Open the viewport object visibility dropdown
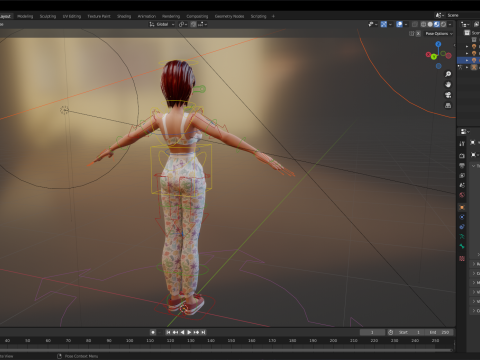This screenshot has width=480, height=360. click(372, 24)
